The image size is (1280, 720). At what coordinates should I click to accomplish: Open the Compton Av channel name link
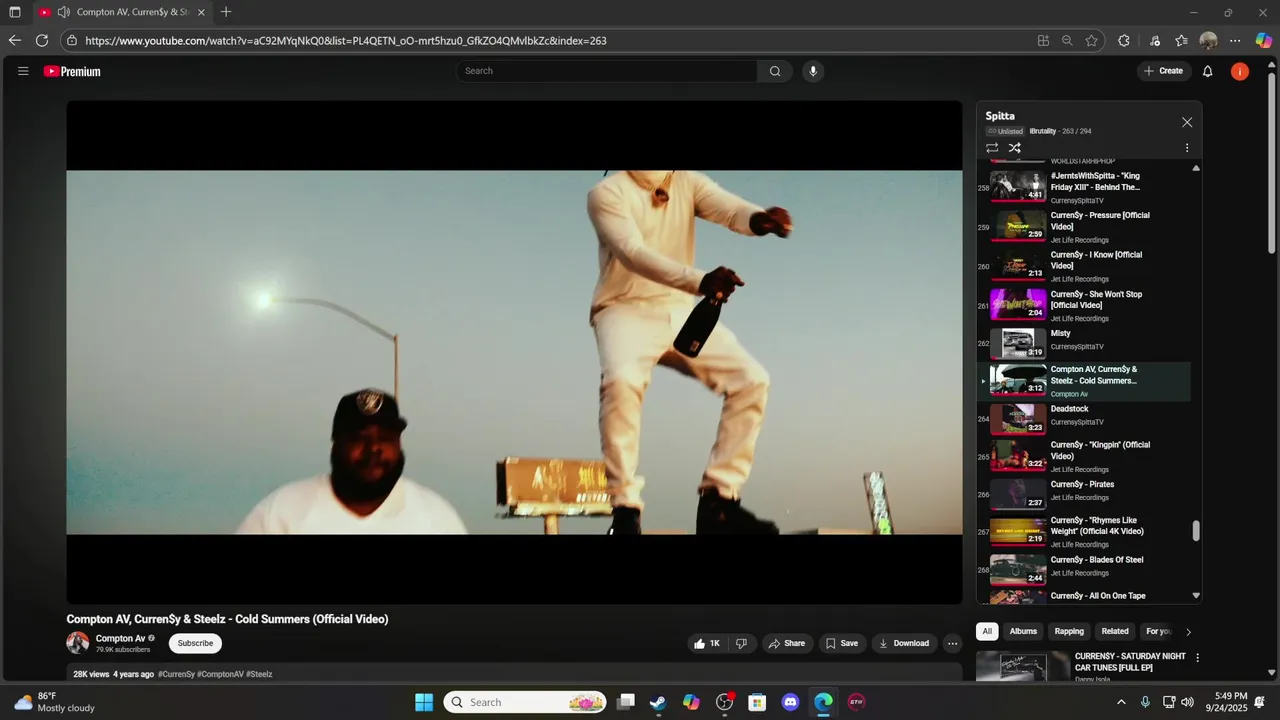pos(120,638)
